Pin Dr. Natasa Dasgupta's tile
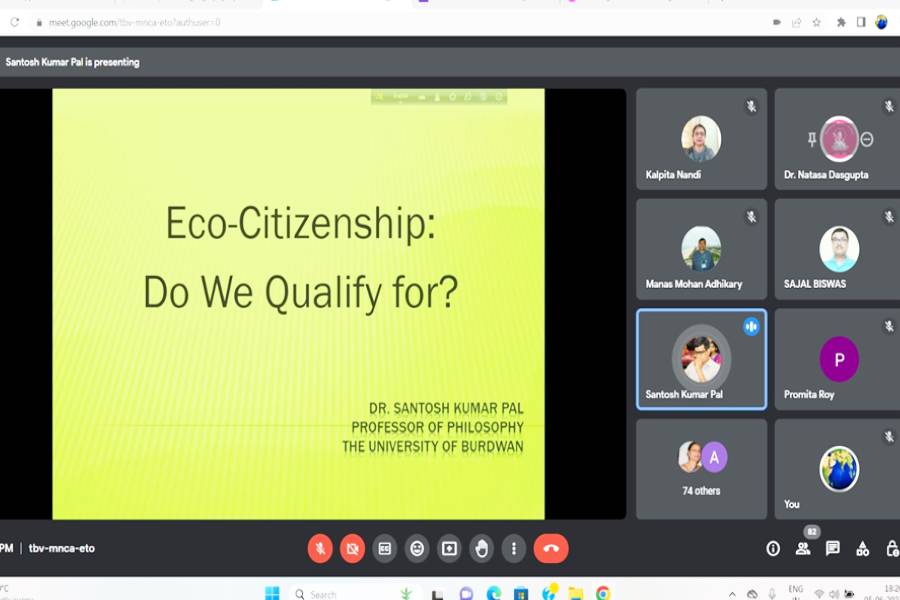 [x=812, y=140]
